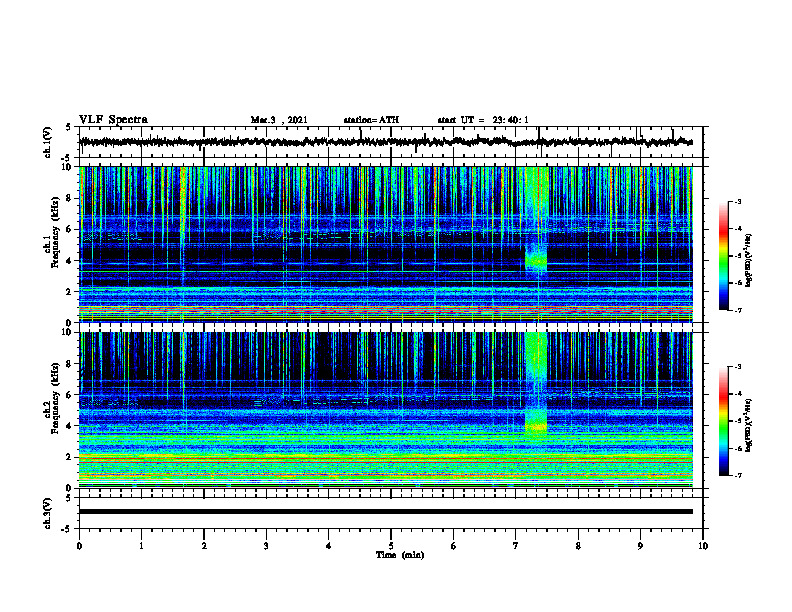
Task: Click the ch.3(V) axis label
Action: 47,514
